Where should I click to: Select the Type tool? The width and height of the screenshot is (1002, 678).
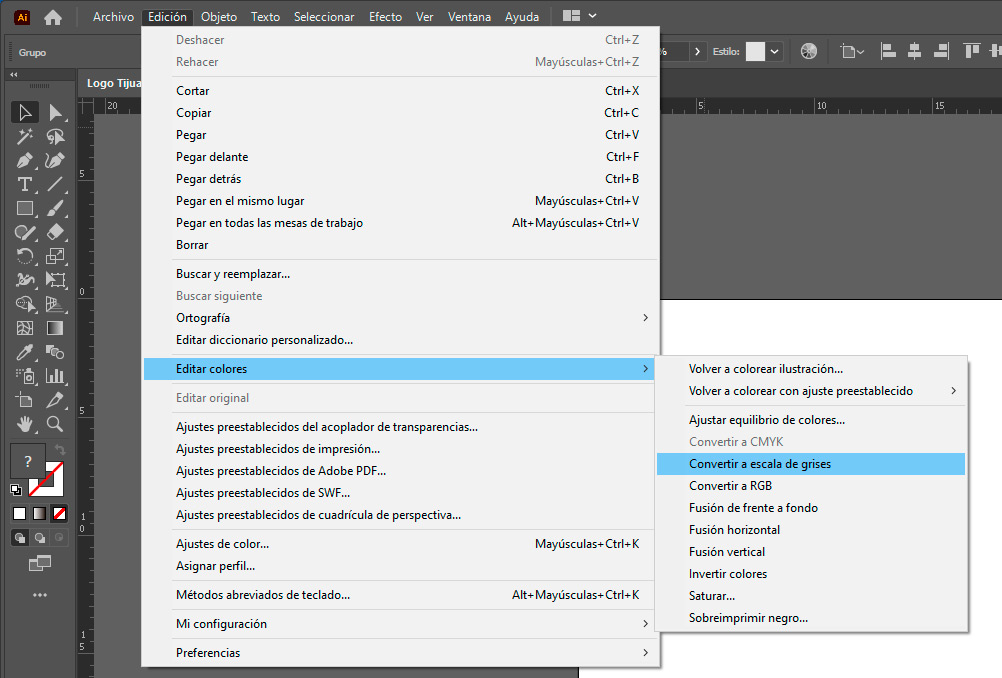pos(25,185)
